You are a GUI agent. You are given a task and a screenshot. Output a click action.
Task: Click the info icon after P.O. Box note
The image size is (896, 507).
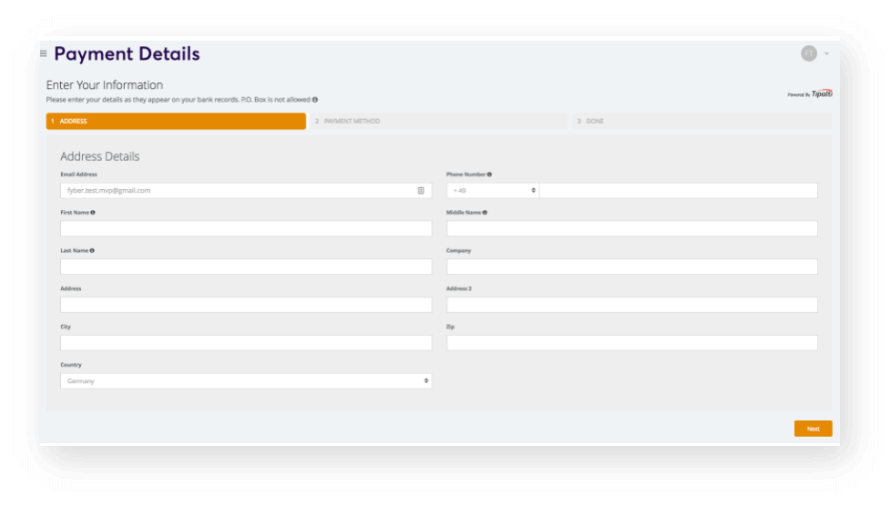click(x=315, y=100)
